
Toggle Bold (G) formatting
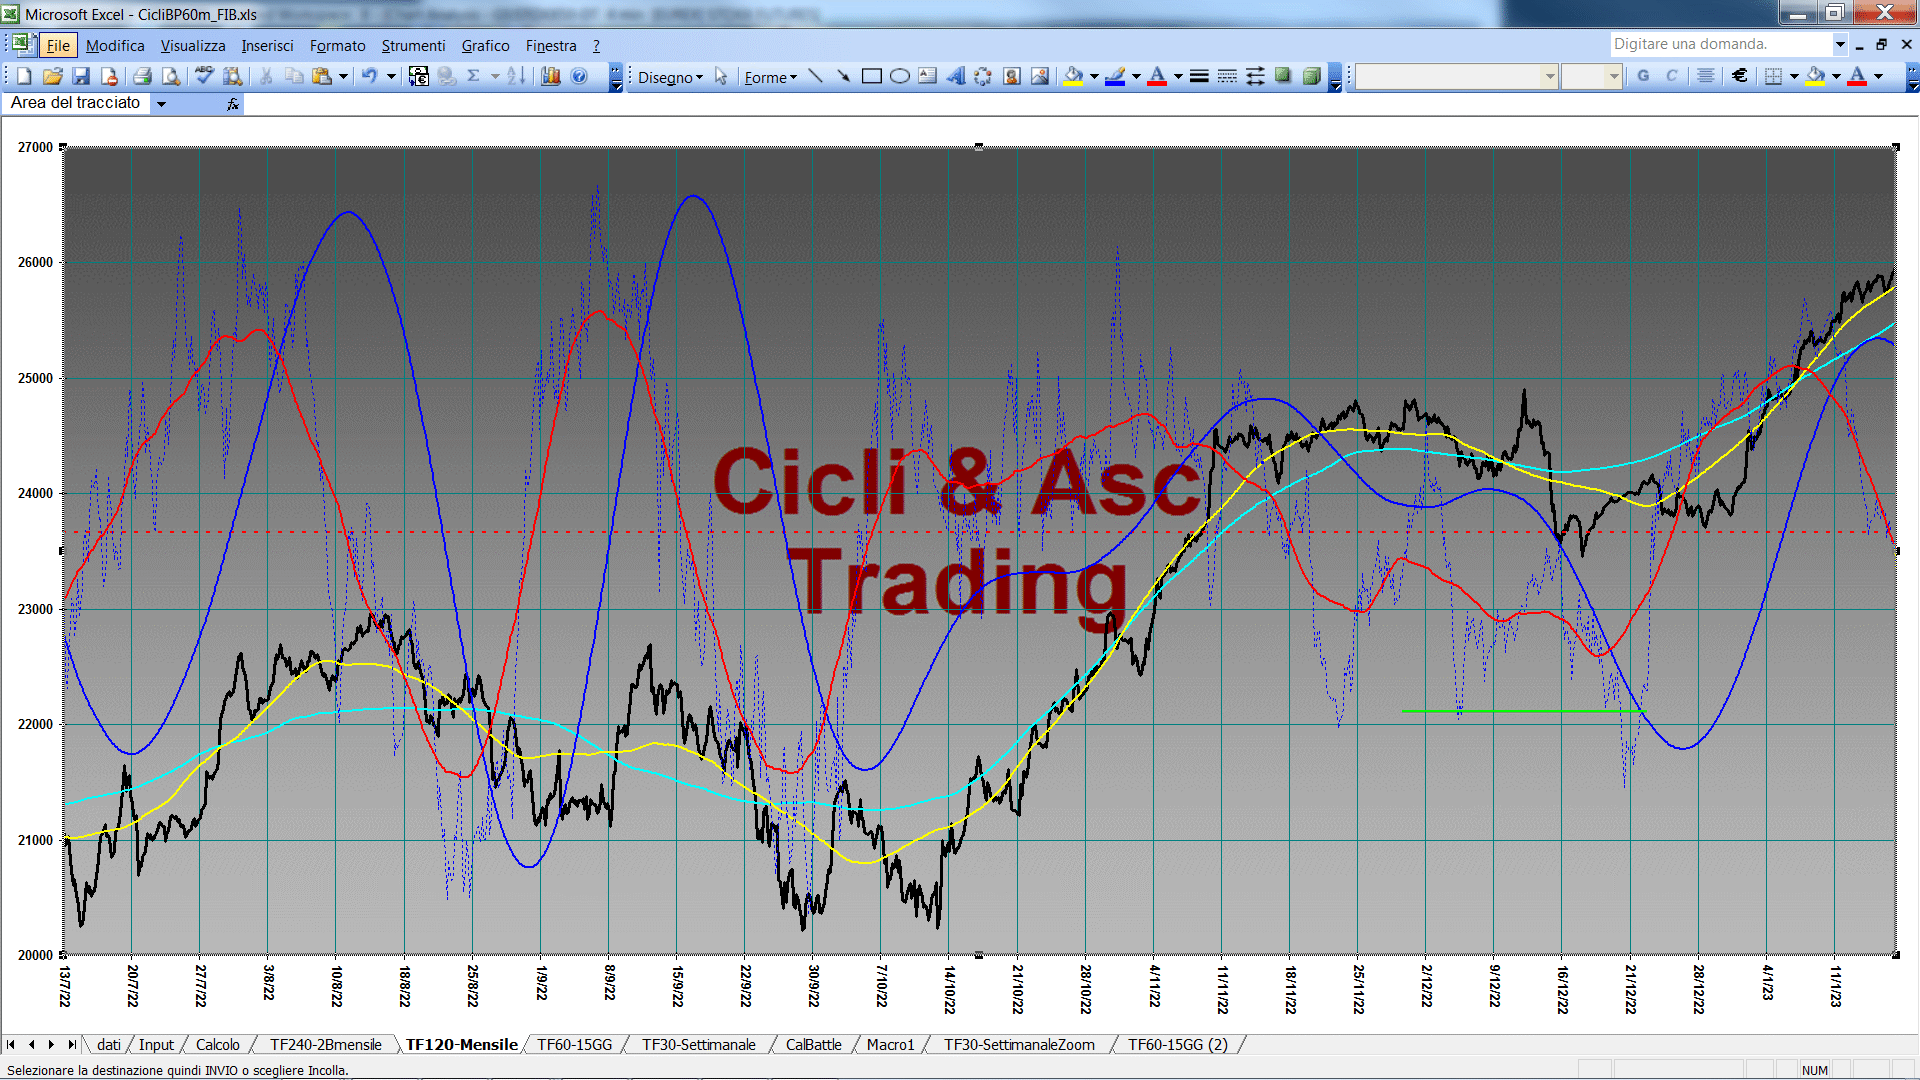[x=1643, y=76]
